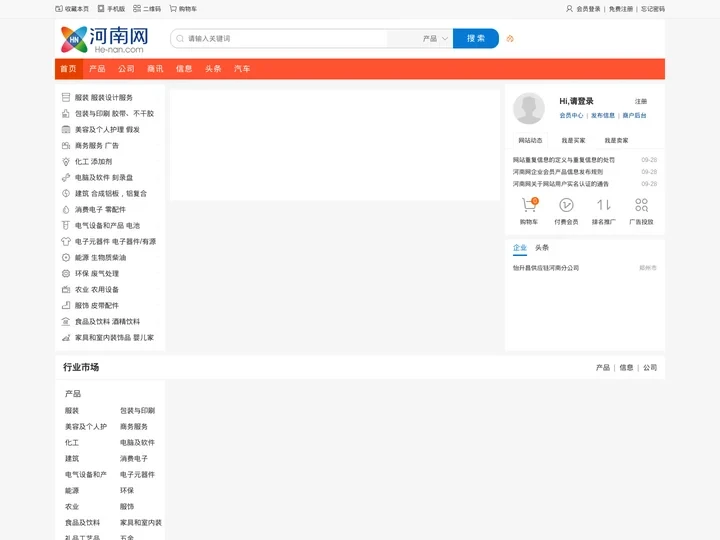Click 忘记密码 link
This screenshot has width=720, height=540.
tap(653, 9)
